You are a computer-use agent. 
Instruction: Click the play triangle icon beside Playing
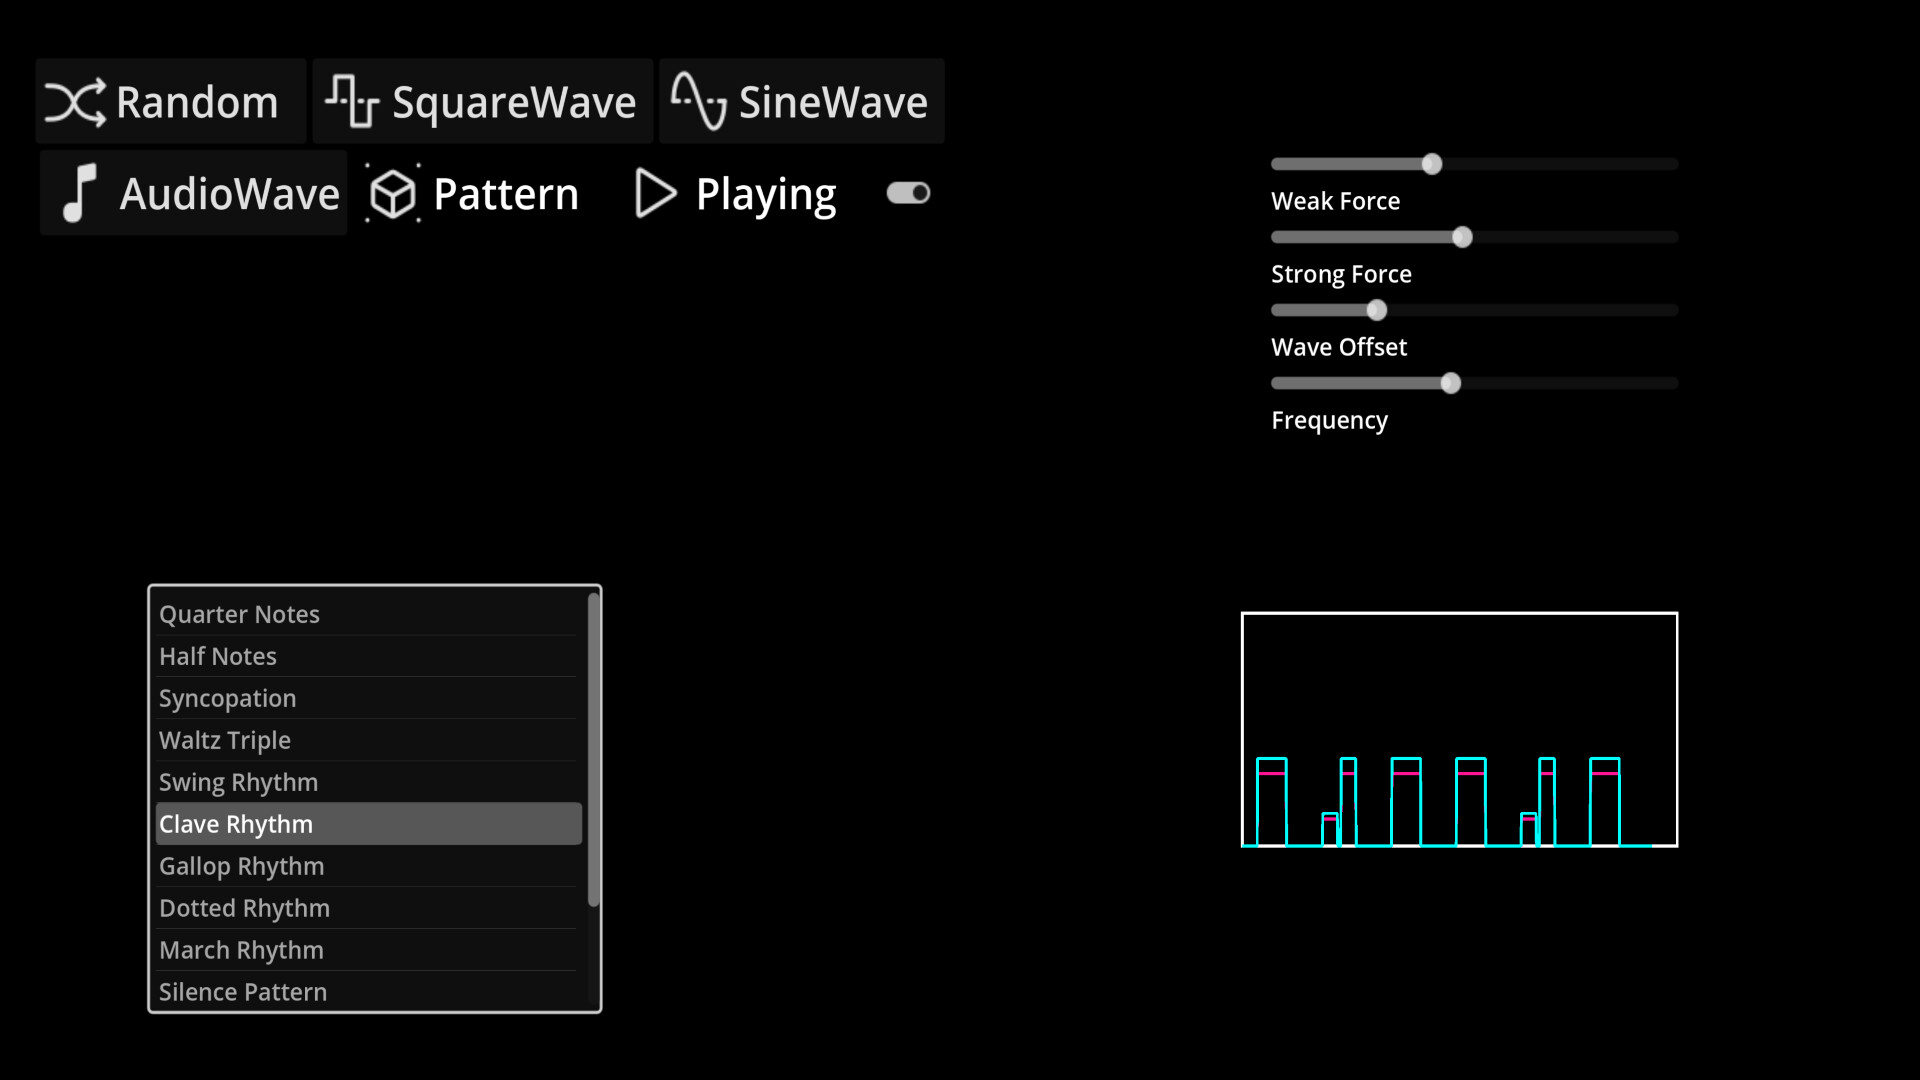(x=654, y=193)
